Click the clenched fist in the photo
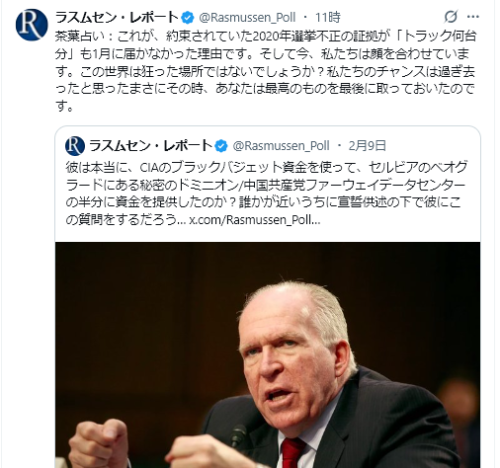The image size is (500, 468). coord(99,444)
